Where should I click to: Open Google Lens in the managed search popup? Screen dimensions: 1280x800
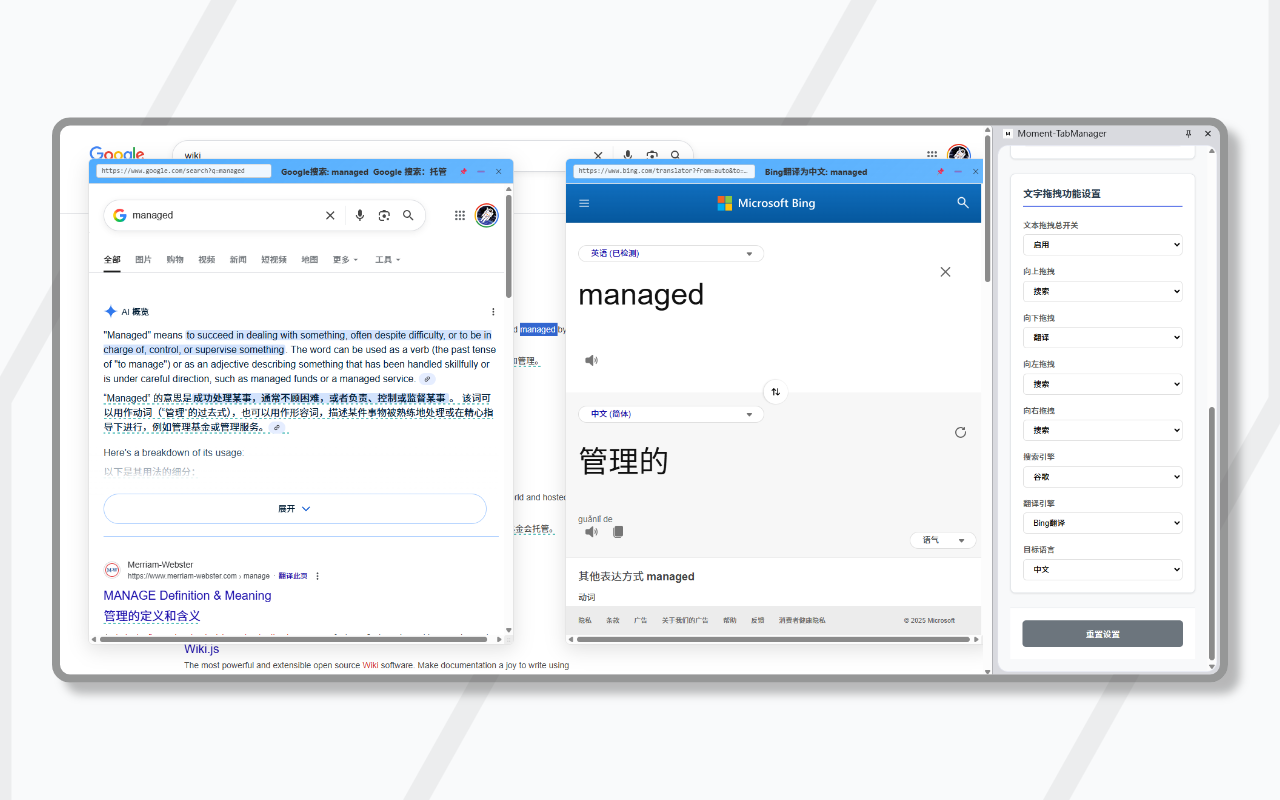384,215
